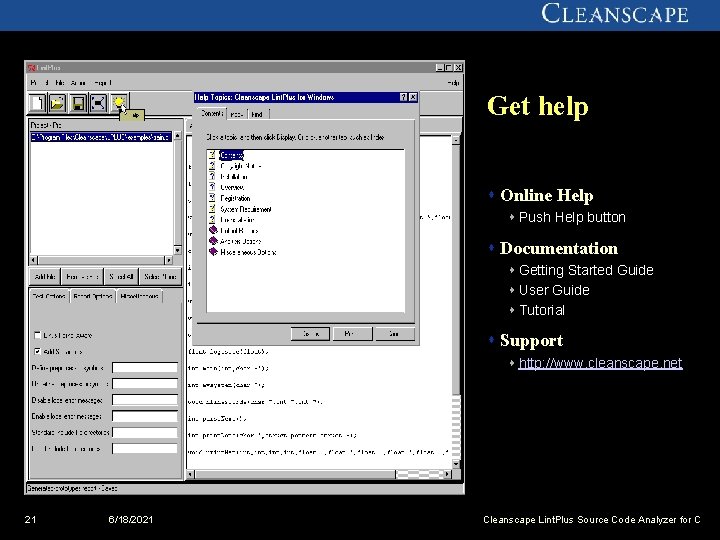Viewport: 720px width, 540px height.
Task: Click the last input field in the options panel
Action: [x=145, y=449]
